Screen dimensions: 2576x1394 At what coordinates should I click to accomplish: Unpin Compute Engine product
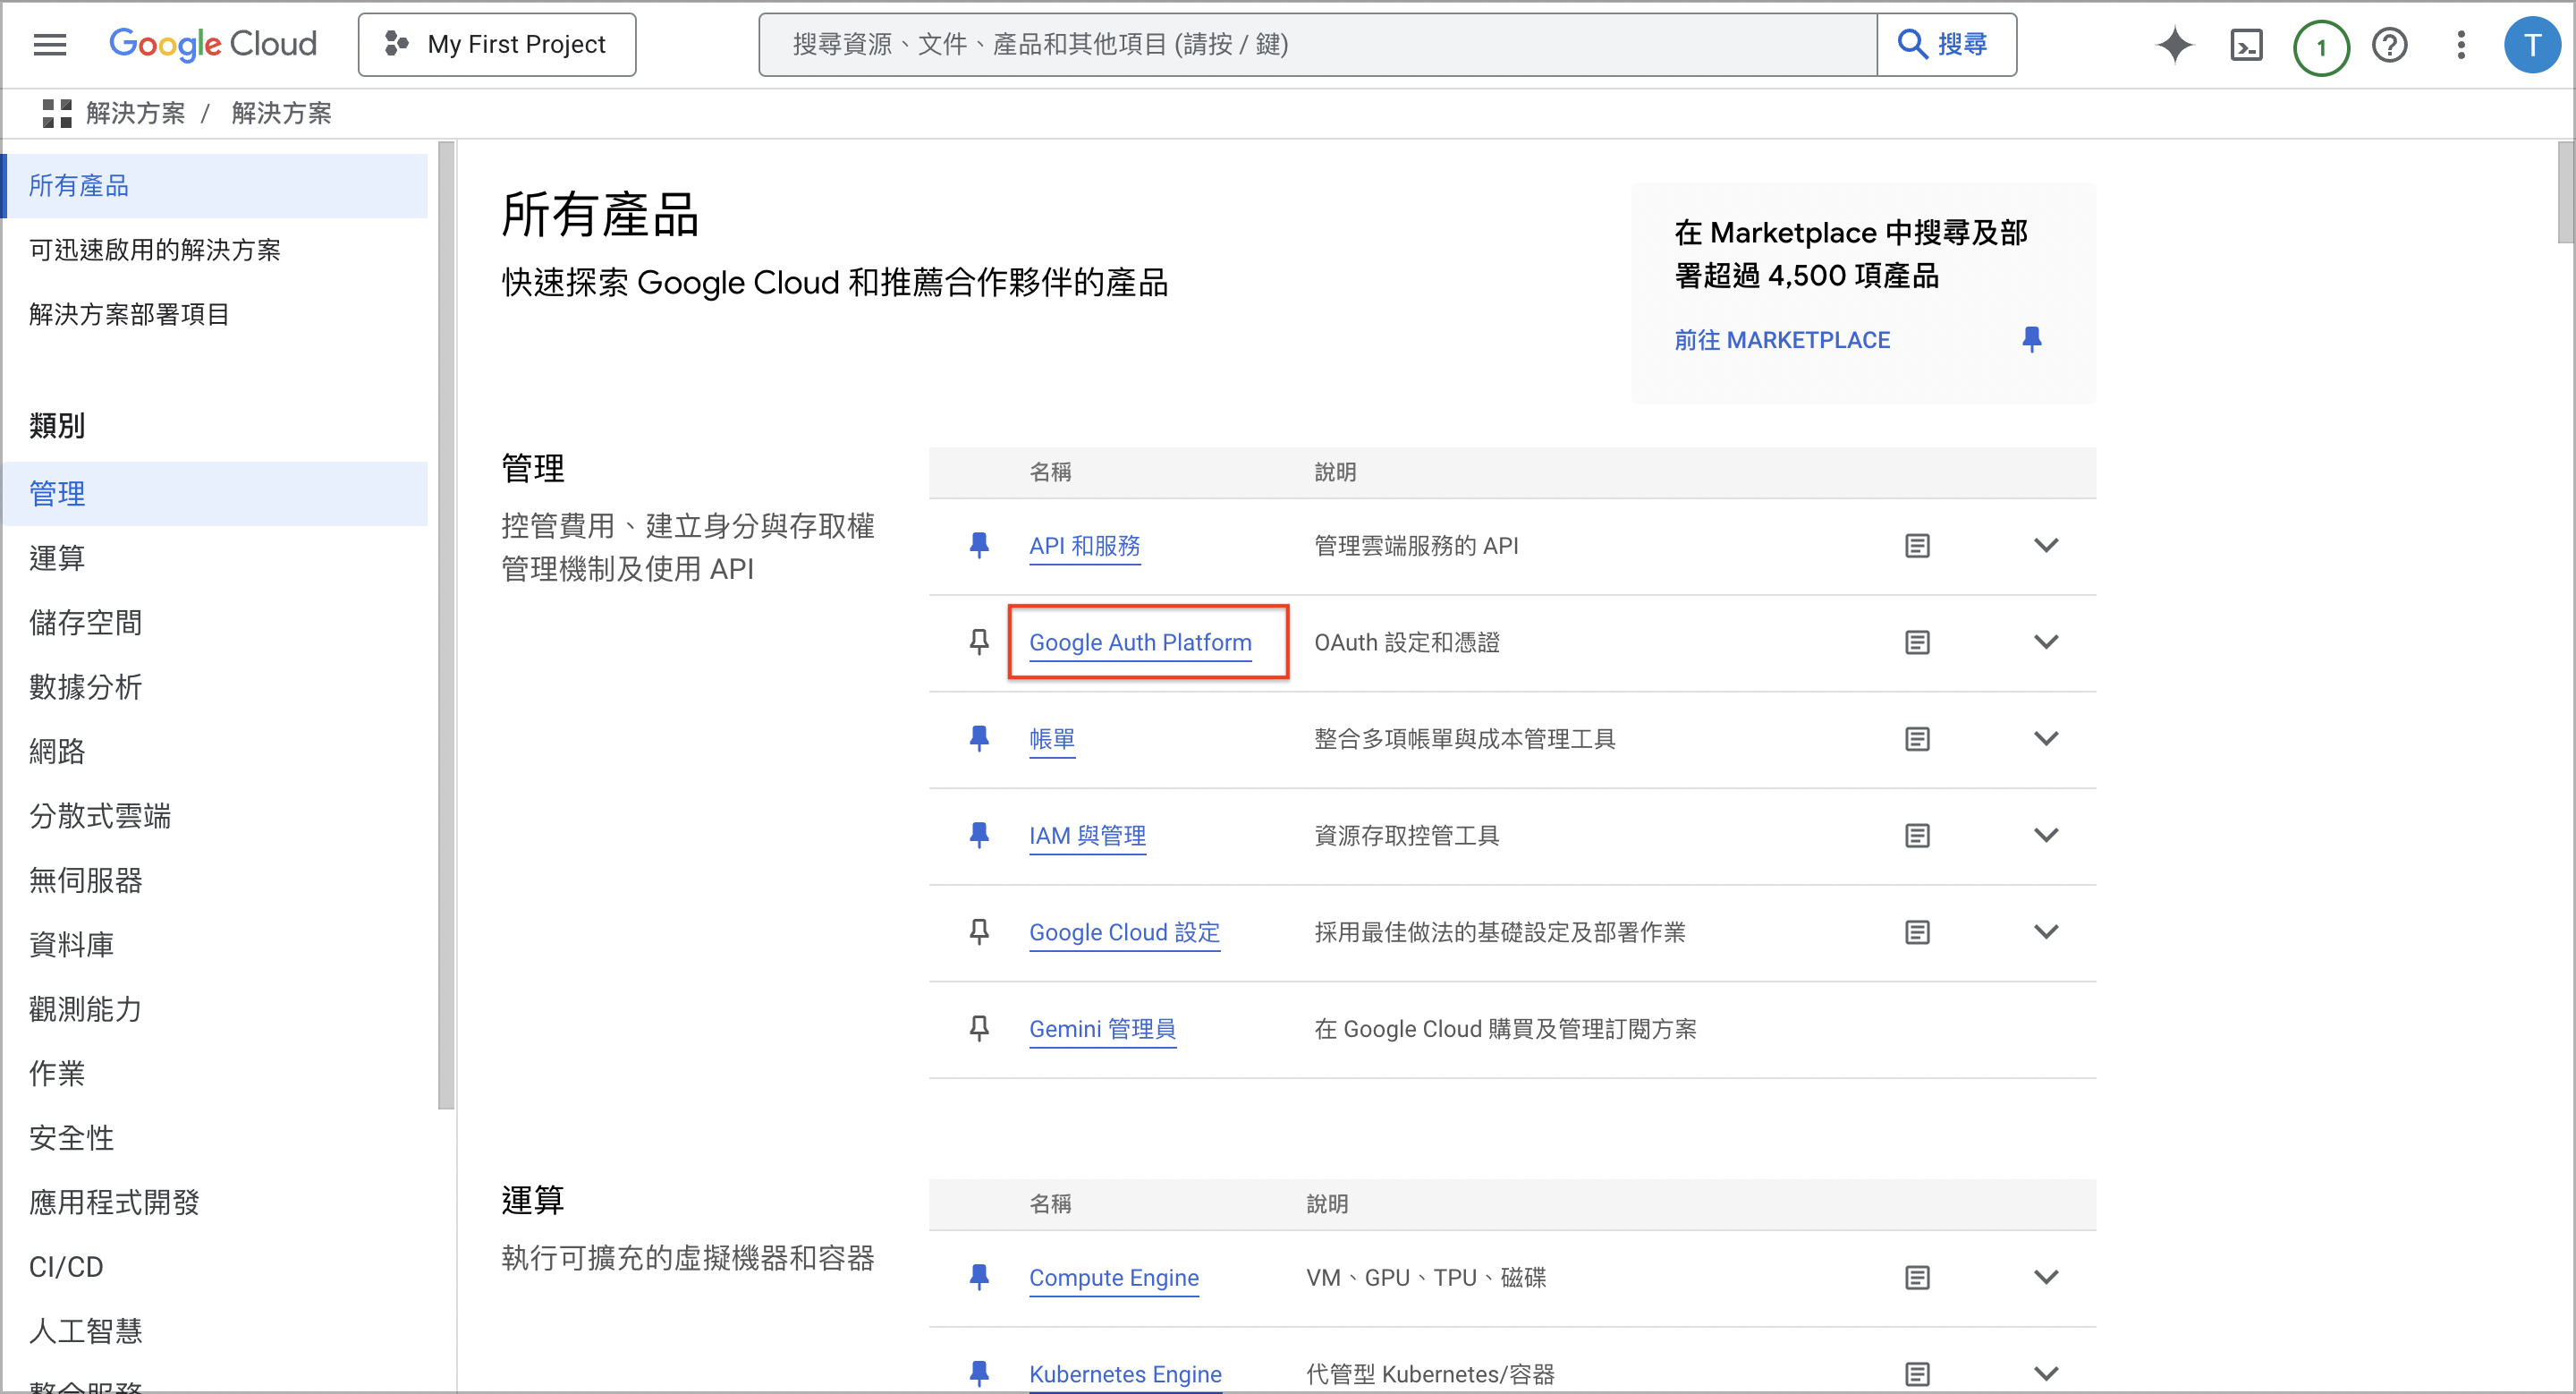[x=979, y=1277]
